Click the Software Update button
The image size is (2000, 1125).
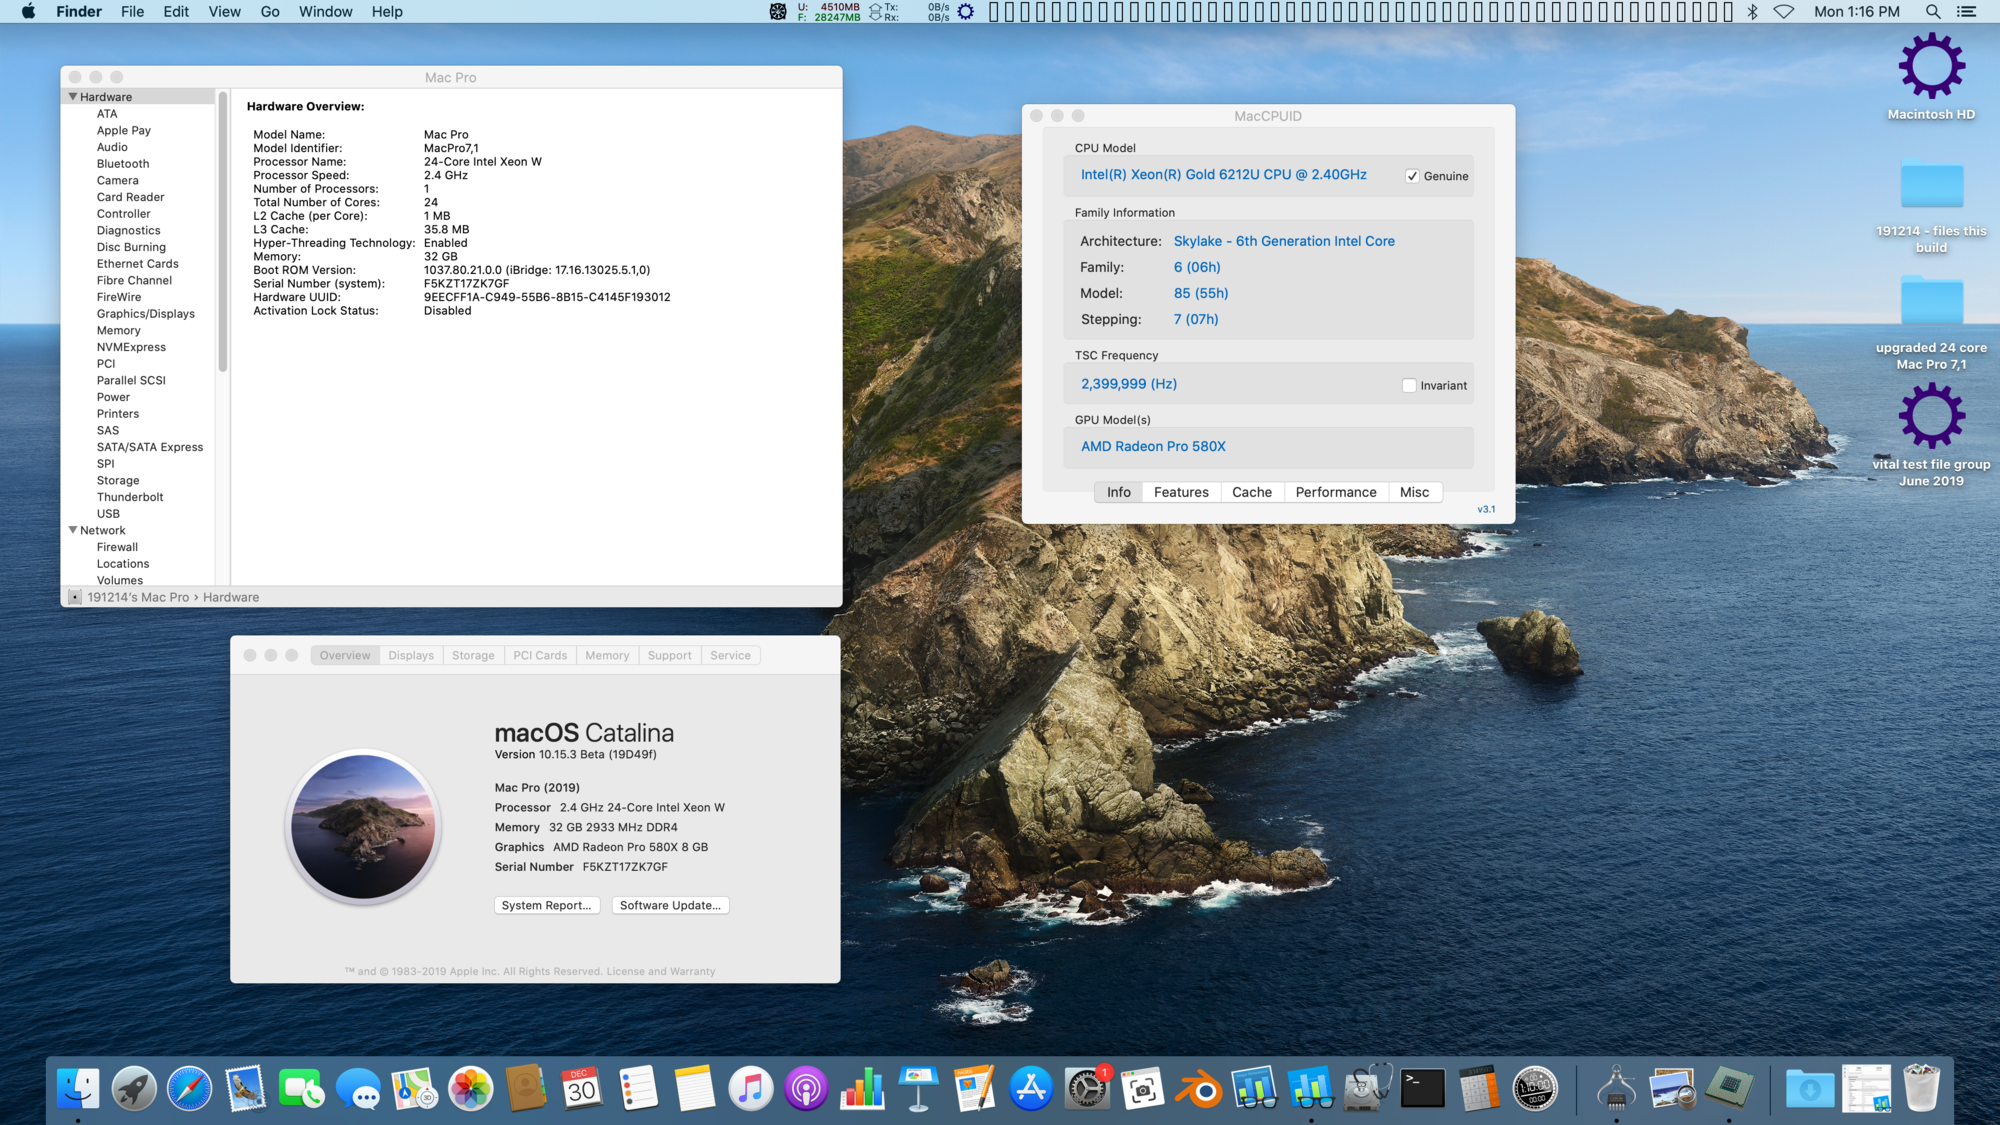(x=670, y=905)
